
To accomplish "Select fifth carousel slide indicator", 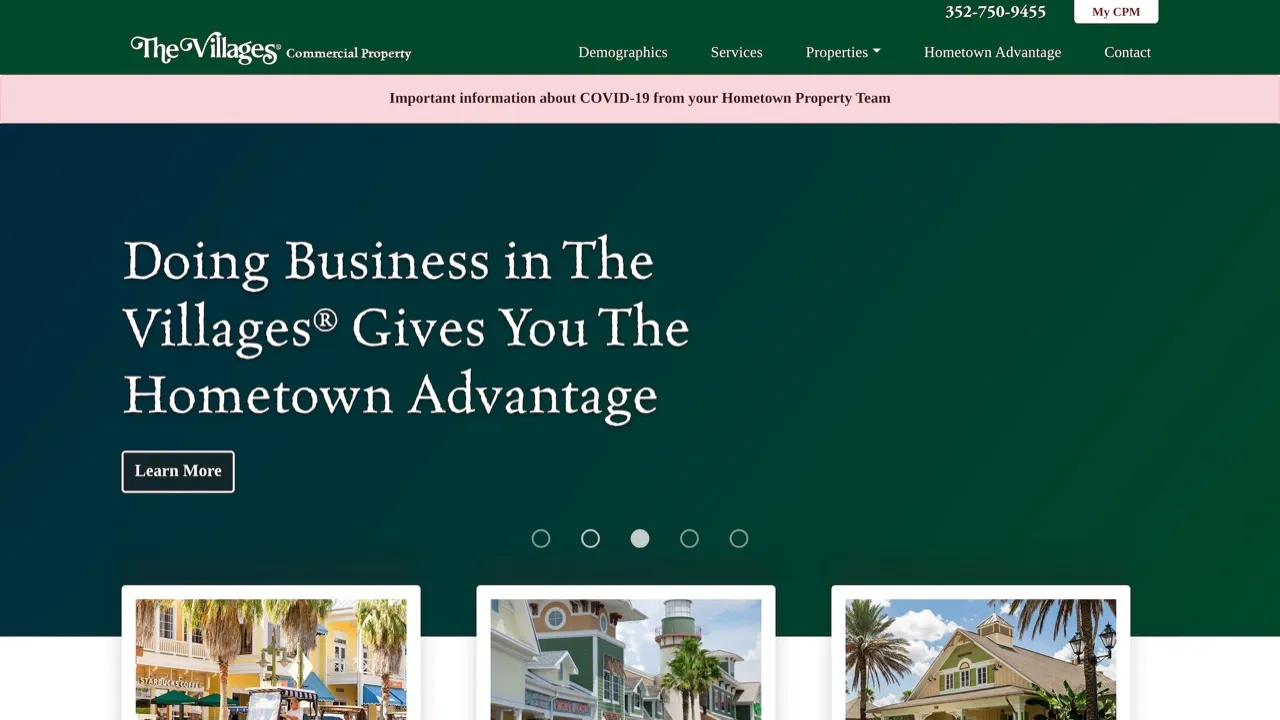I will 739,539.
